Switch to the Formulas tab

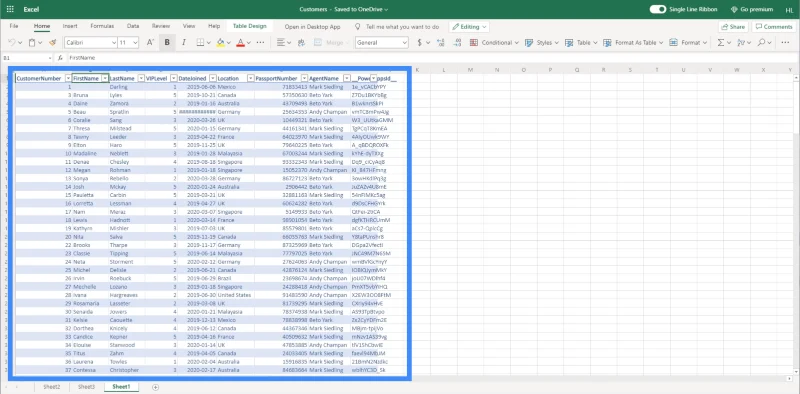click(x=102, y=26)
